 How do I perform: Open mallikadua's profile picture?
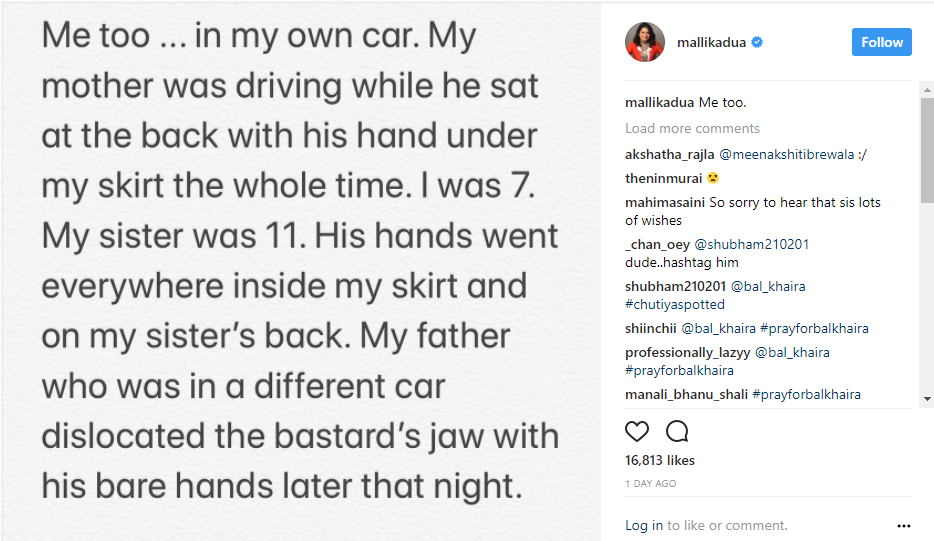tap(645, 42)
